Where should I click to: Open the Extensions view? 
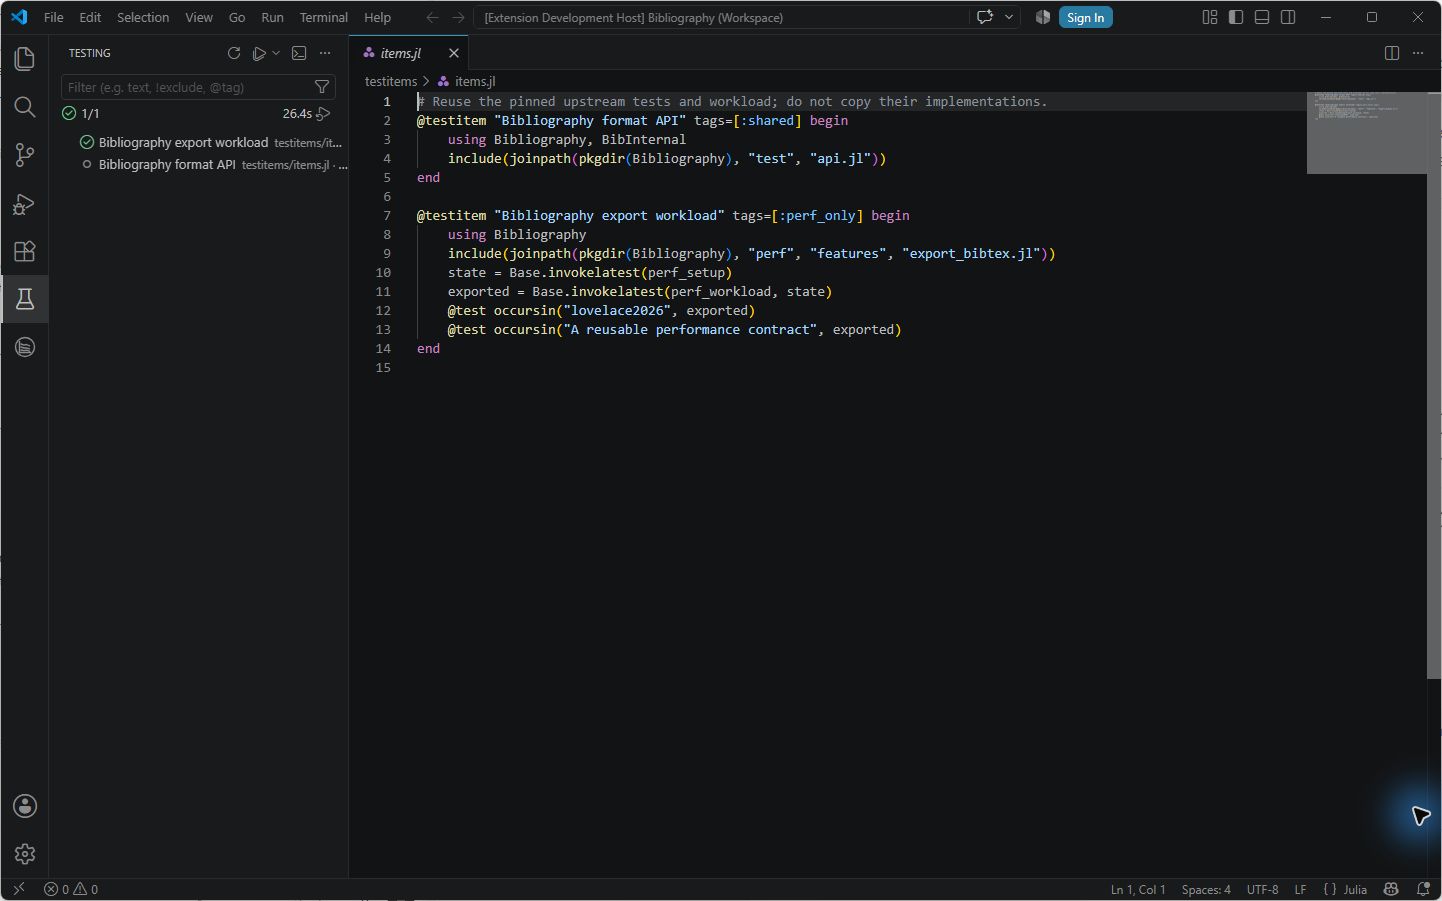click(x=25, y=251)
